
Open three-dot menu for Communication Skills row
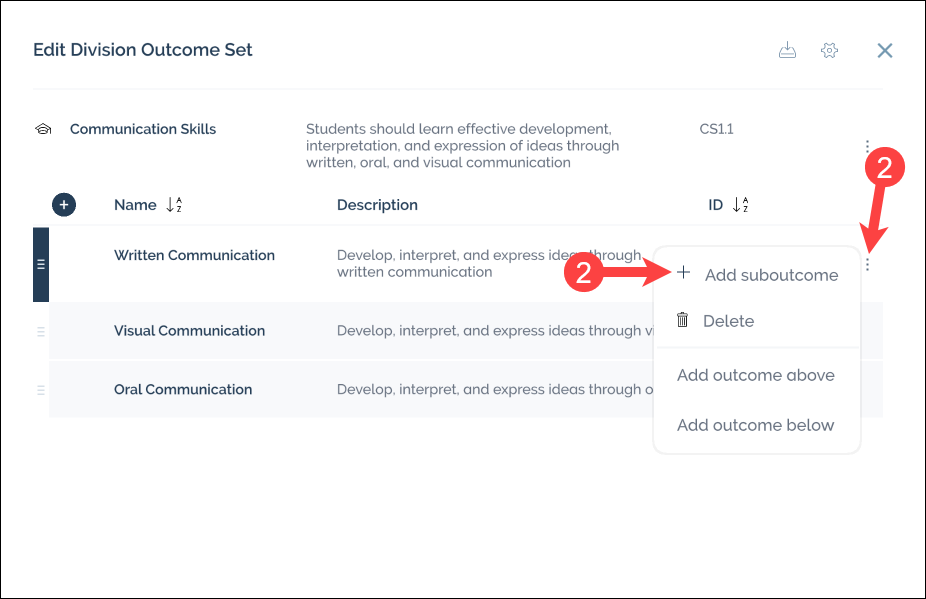(x=867, y=147)
